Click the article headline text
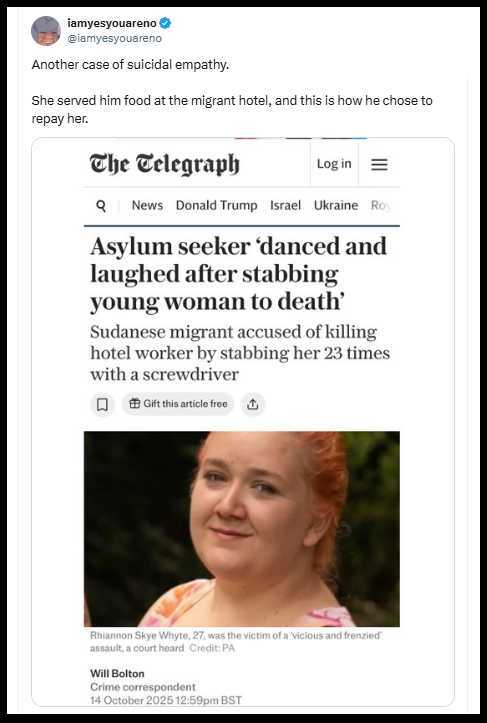487x723 pixels. [238, 274]
